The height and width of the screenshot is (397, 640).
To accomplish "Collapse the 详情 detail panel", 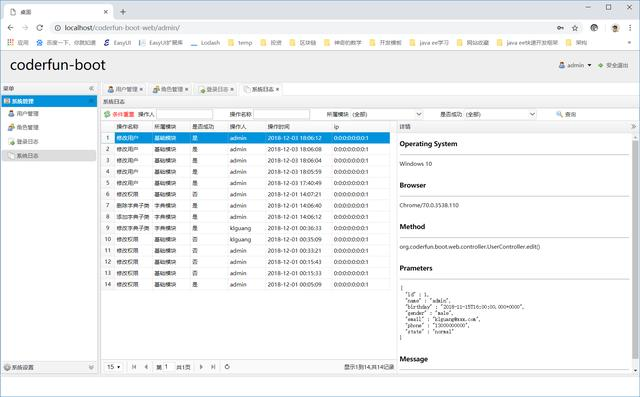I will coord(633,126).
